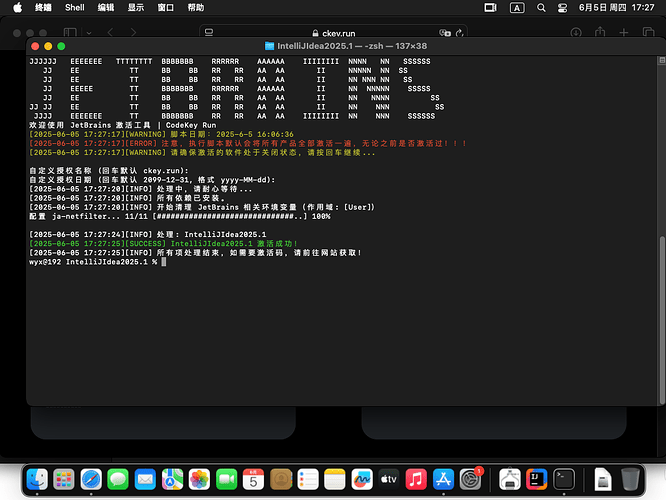Launch the Music app from the Dock
Viewport: 666px width, 500px height.
(x=416, y=480)
